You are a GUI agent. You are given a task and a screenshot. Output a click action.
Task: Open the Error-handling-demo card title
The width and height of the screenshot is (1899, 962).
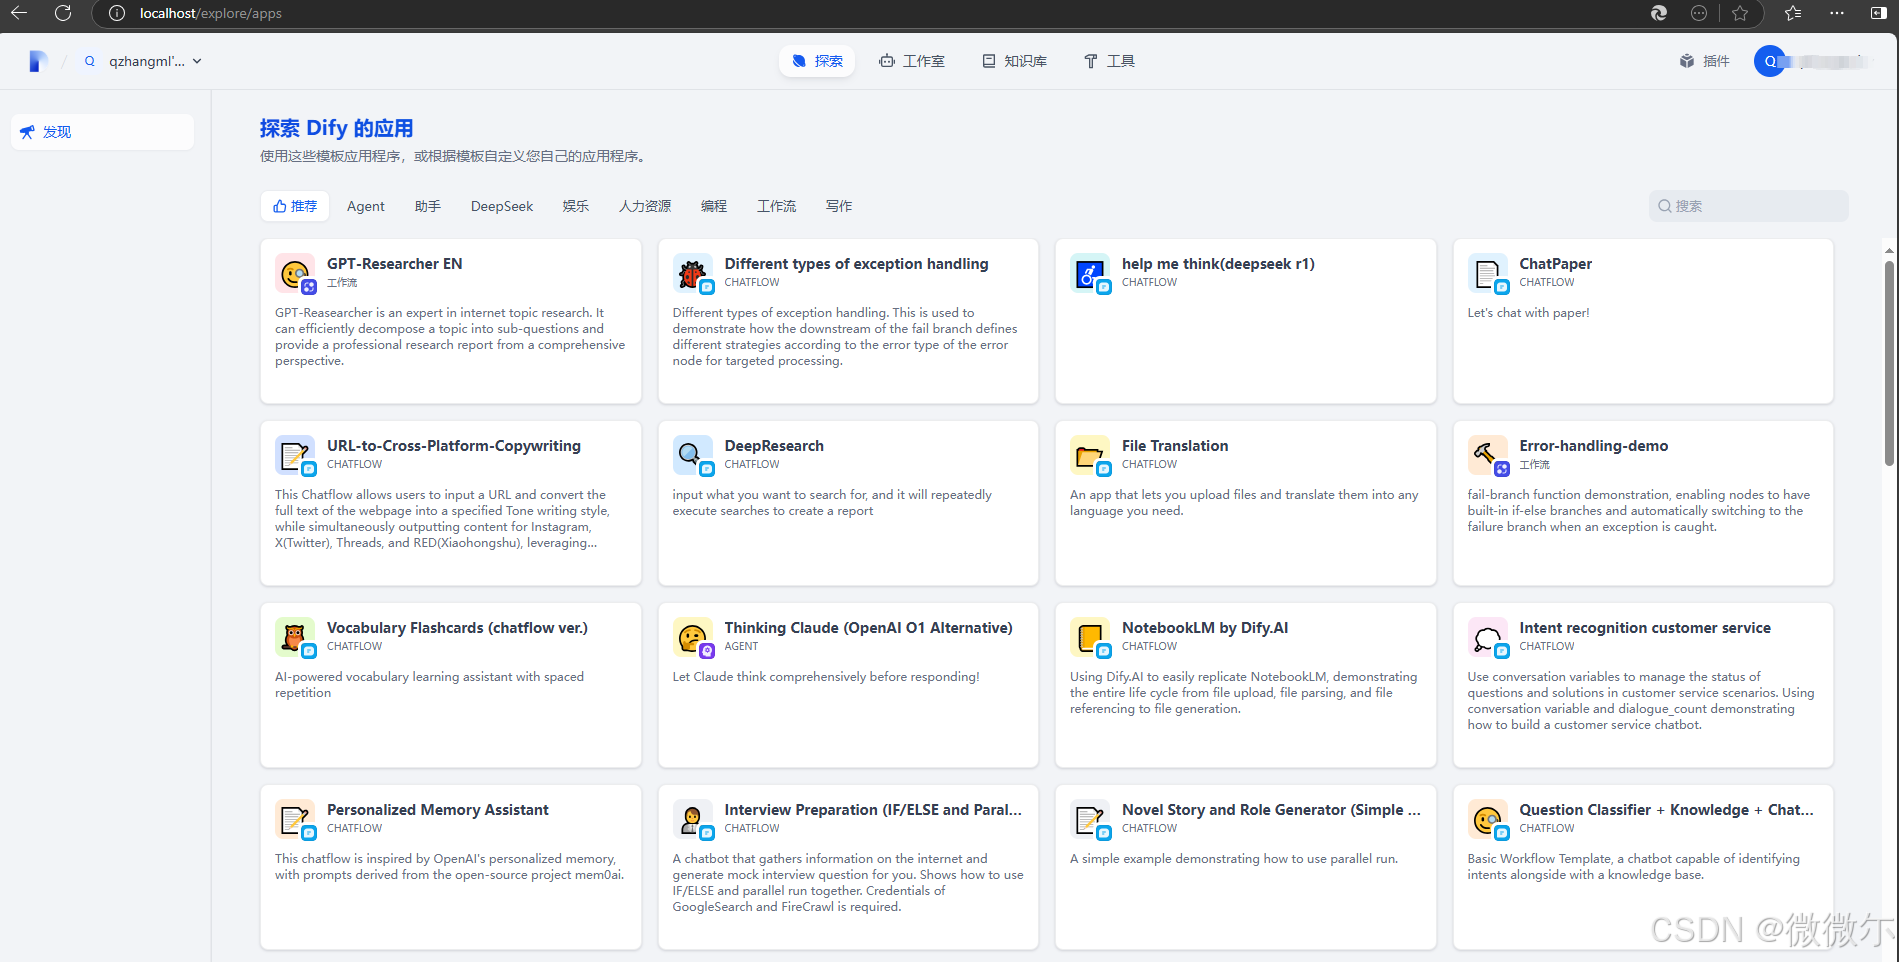(1593, 446)
